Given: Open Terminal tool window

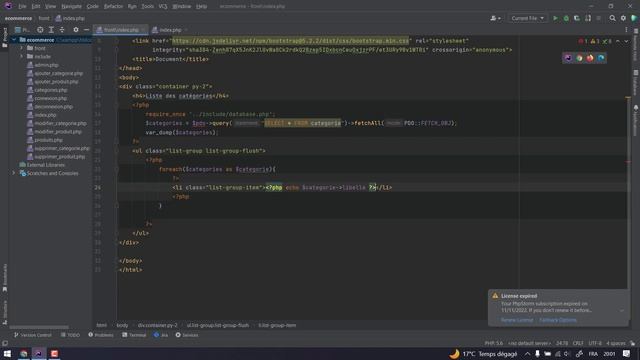Looking at the screenshot, I should click(134, 335).
